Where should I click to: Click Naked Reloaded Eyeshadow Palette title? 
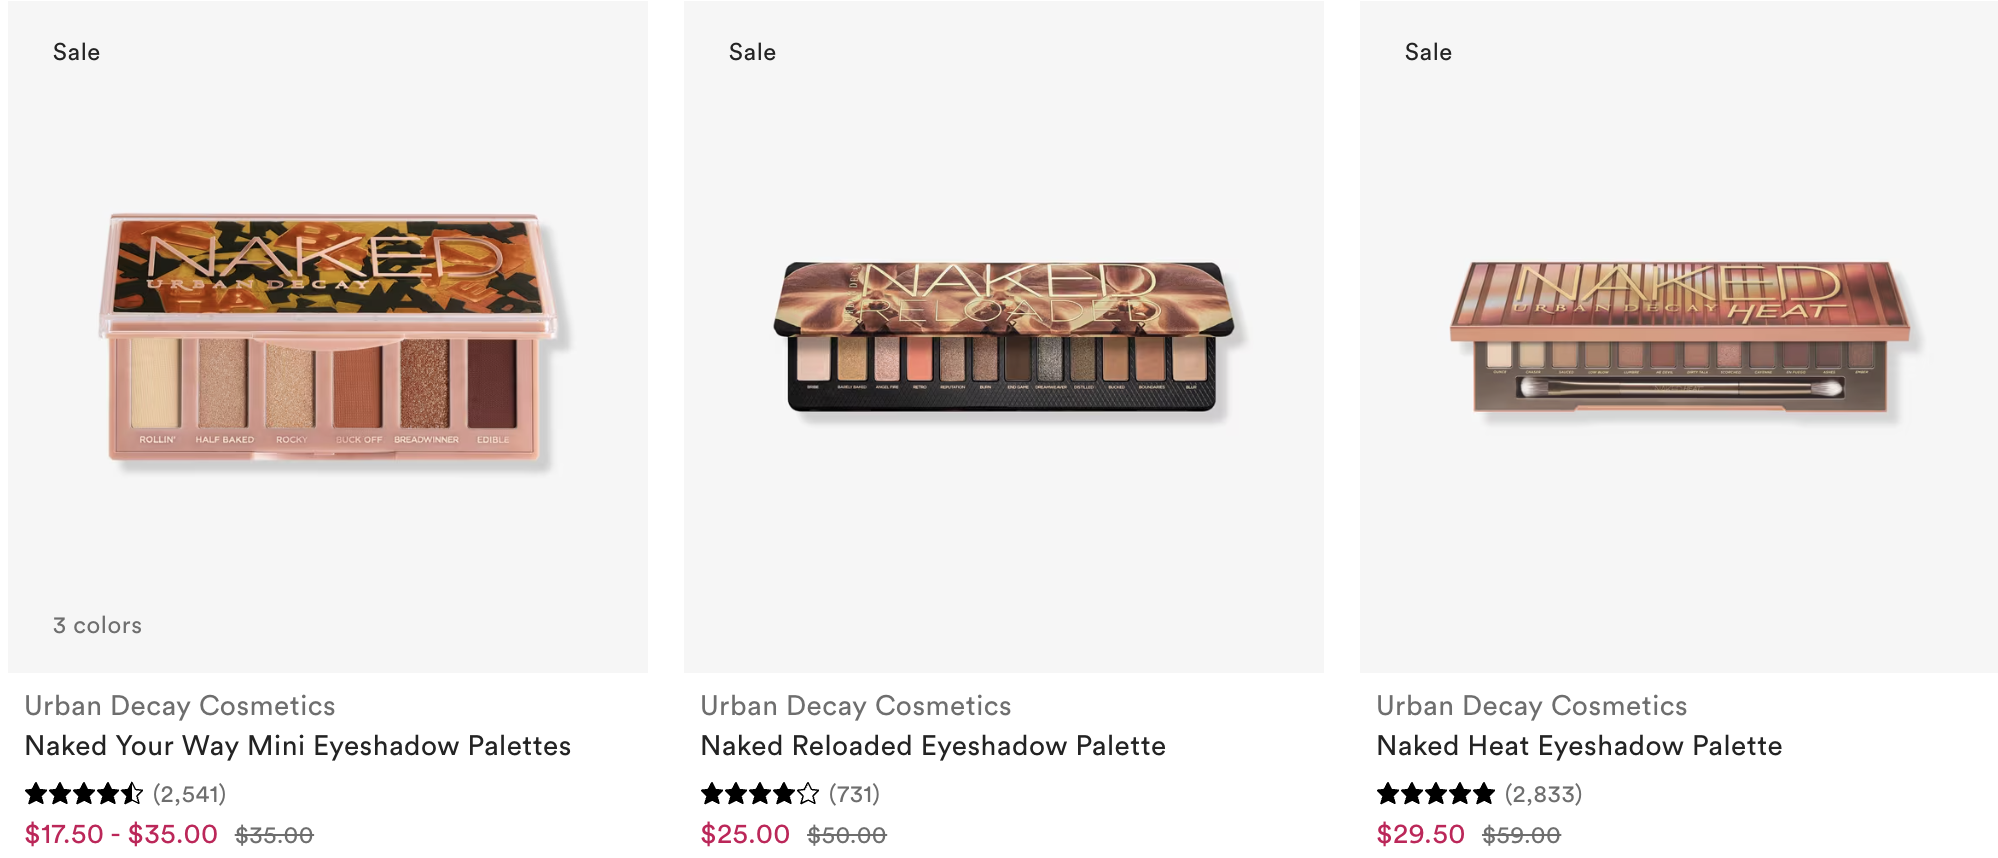click(933, 746)
